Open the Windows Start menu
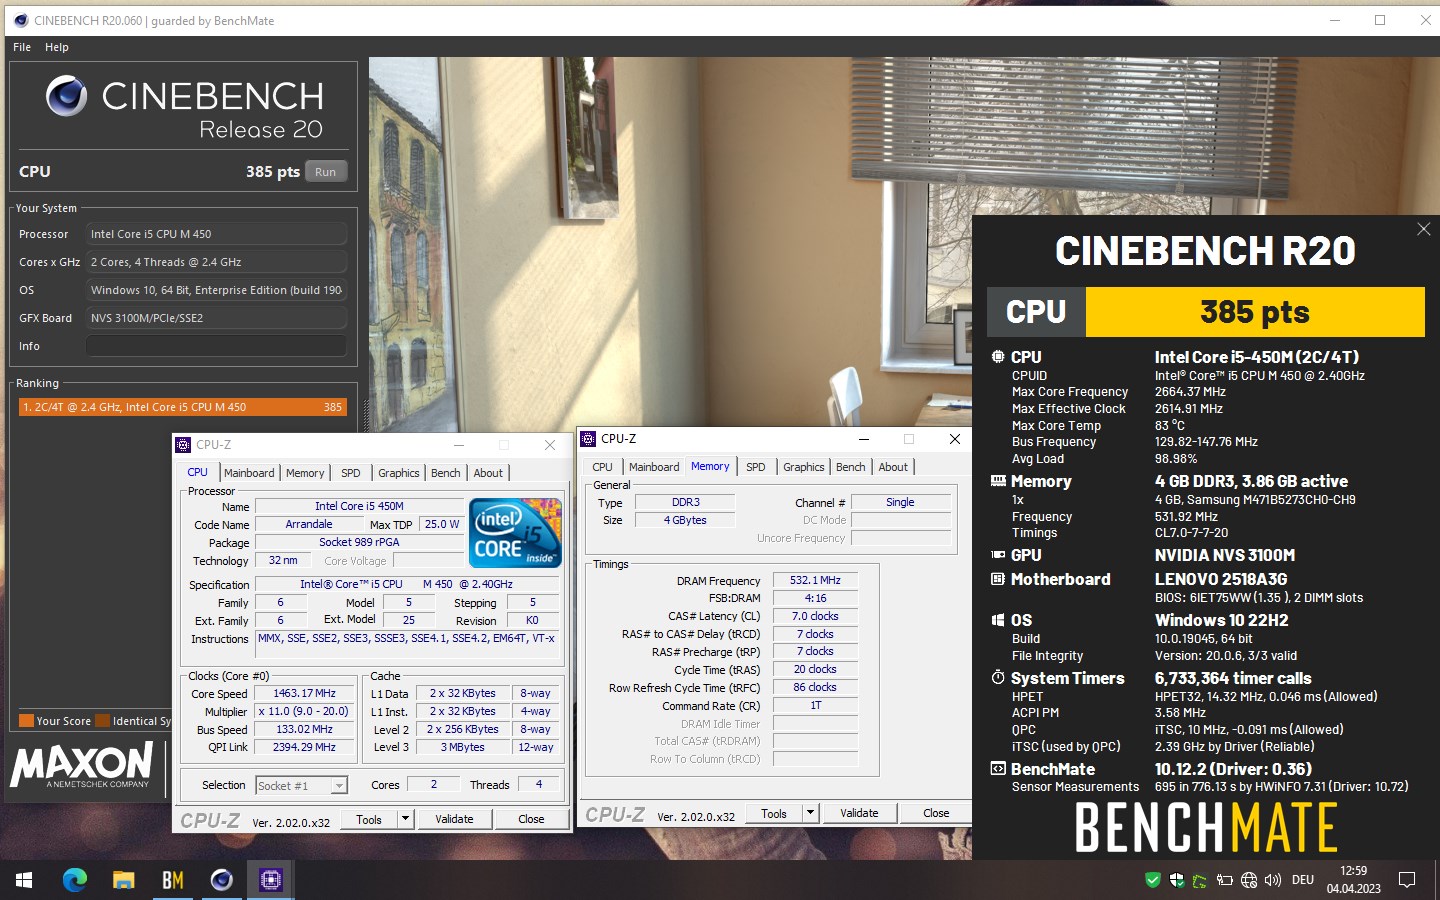 (24, 880)
